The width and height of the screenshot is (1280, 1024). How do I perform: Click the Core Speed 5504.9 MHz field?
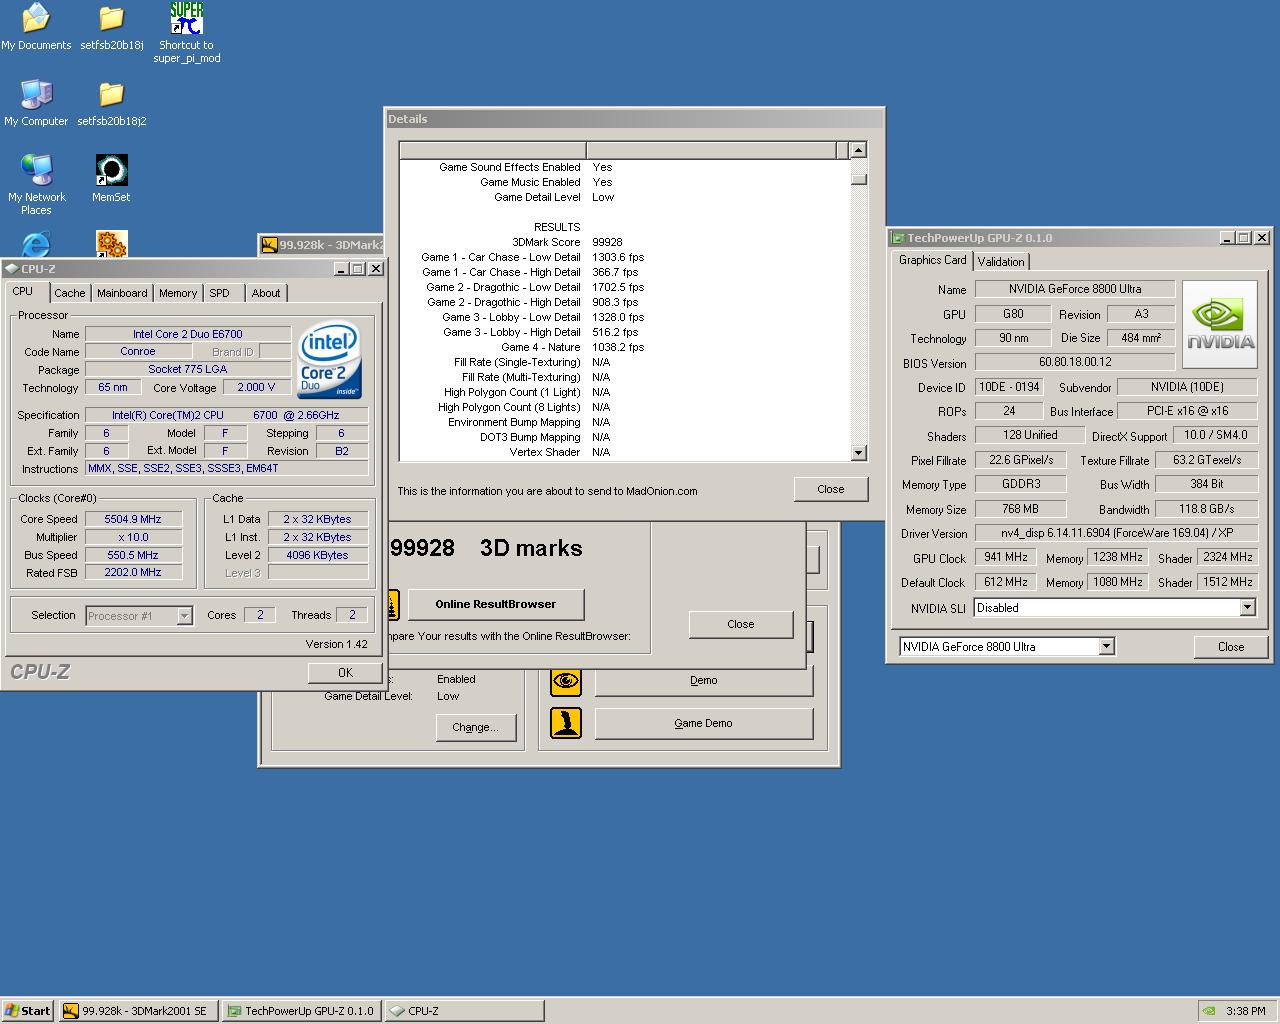coord(133,519)
